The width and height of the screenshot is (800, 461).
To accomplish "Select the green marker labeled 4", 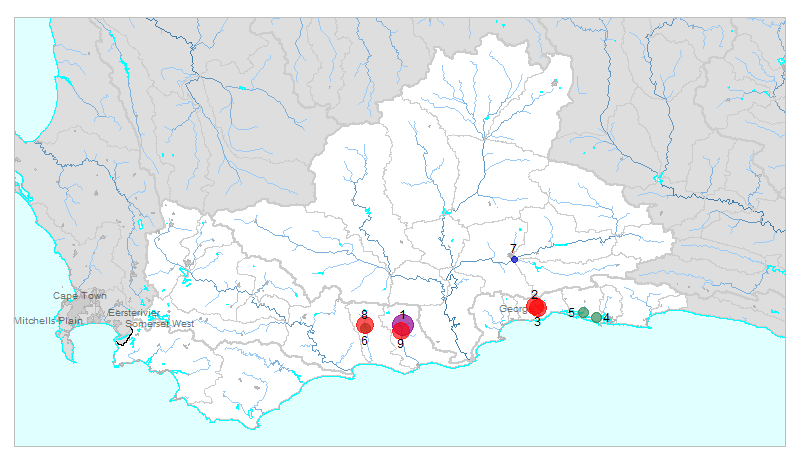I will point(596,317).
